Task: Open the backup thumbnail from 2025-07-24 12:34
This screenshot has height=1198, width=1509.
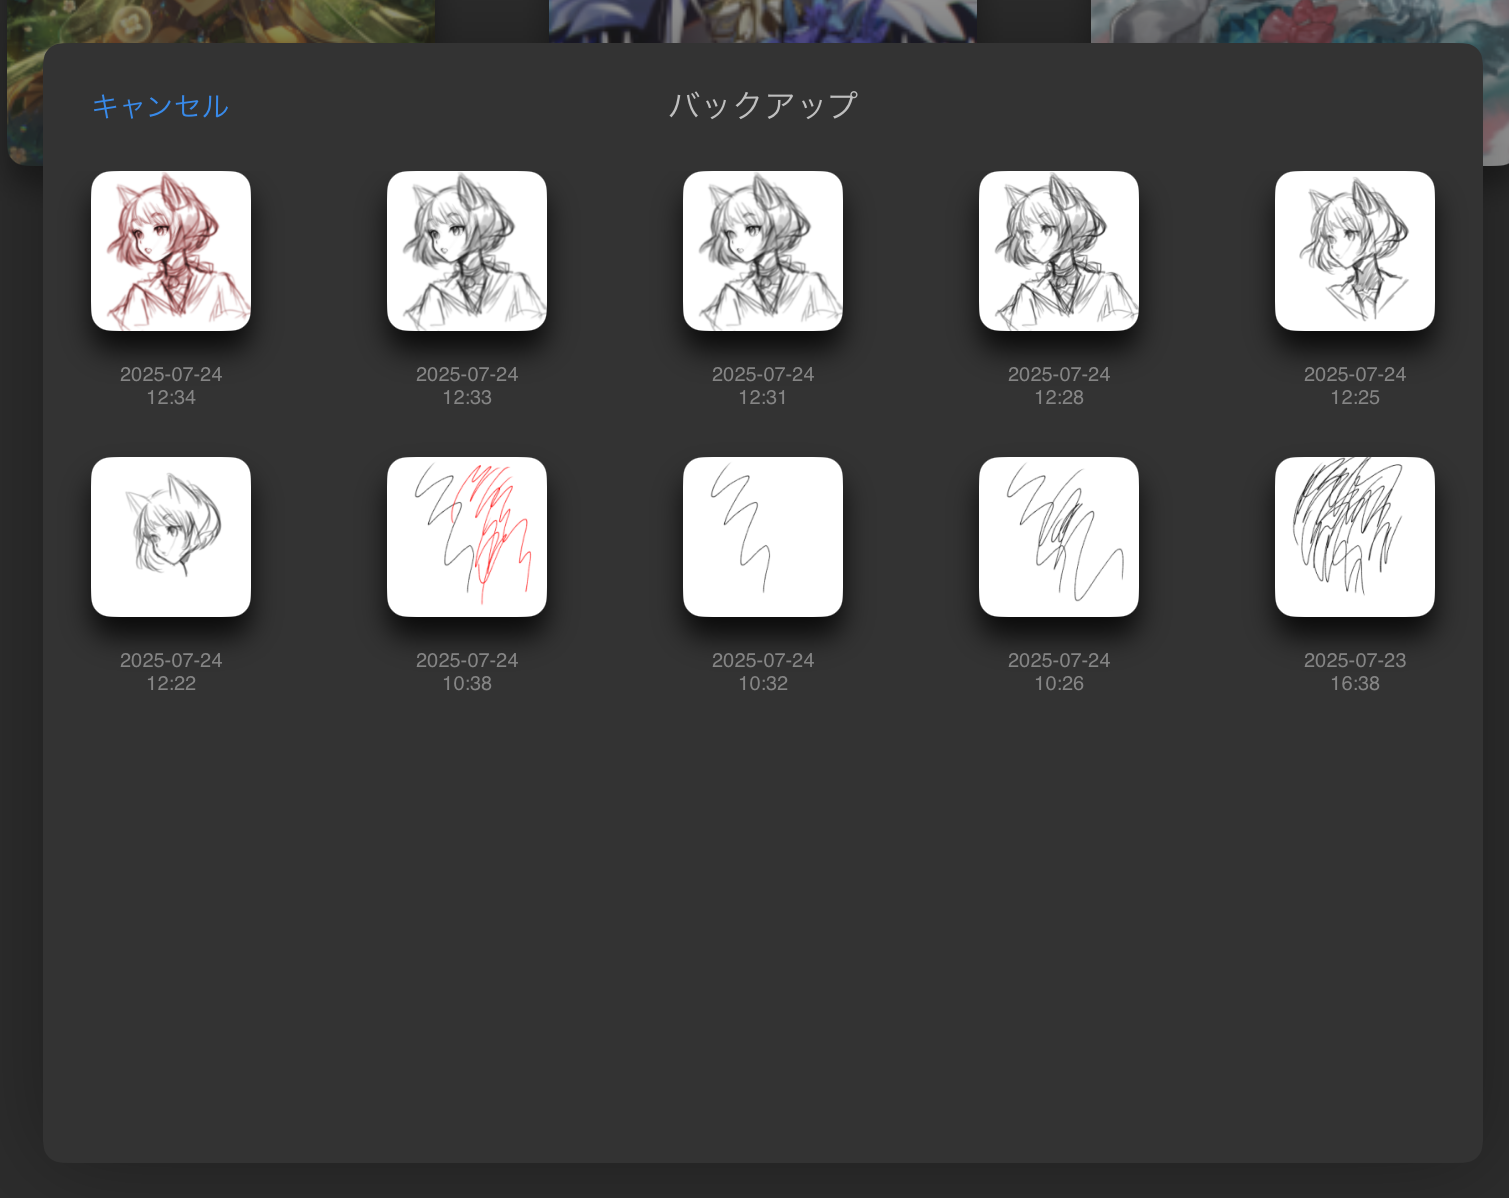Action: coord(171,251)
